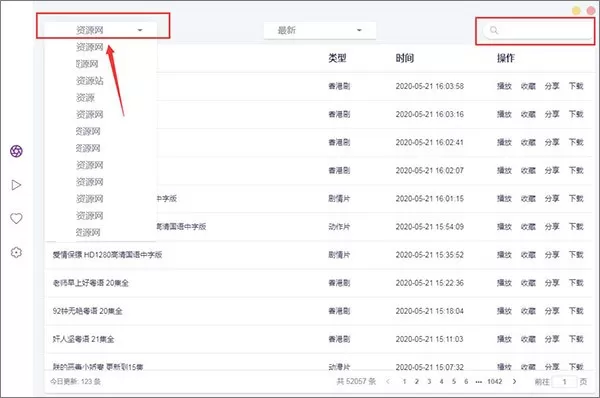Open favorites heart icon in sidebar
The height and width of the screenshot is (398, 600).
click(x=16, y=219)
